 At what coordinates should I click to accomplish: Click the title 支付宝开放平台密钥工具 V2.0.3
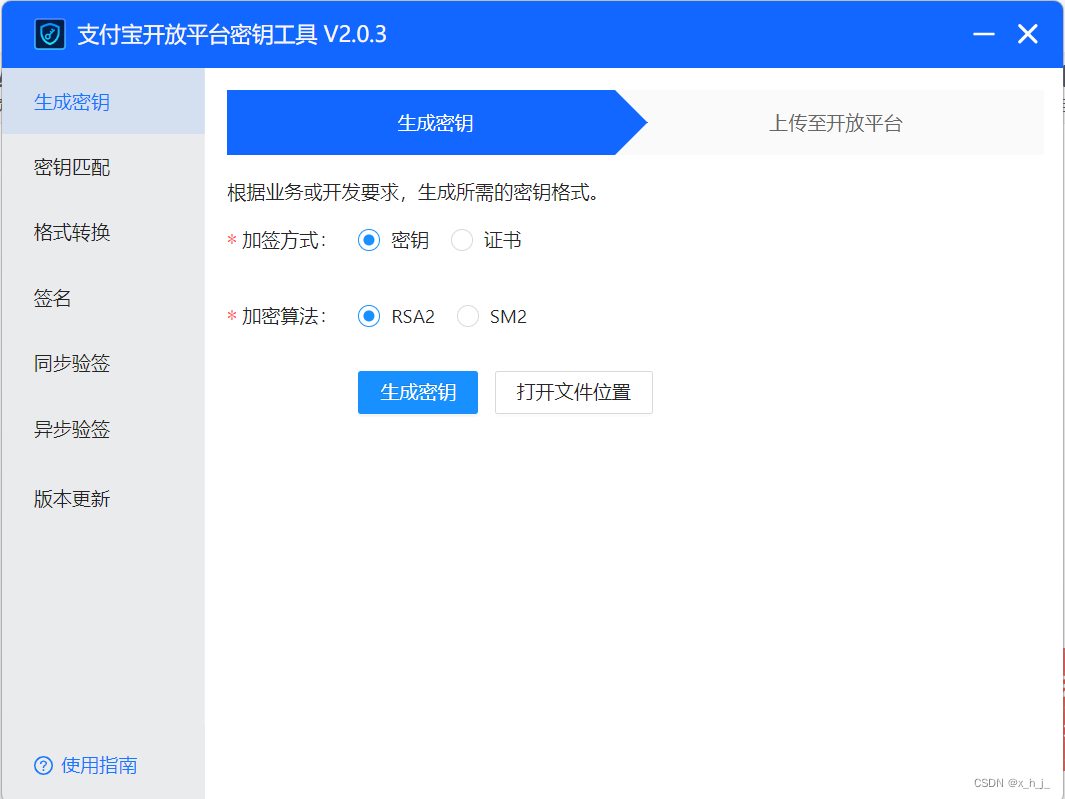(232, 35)
